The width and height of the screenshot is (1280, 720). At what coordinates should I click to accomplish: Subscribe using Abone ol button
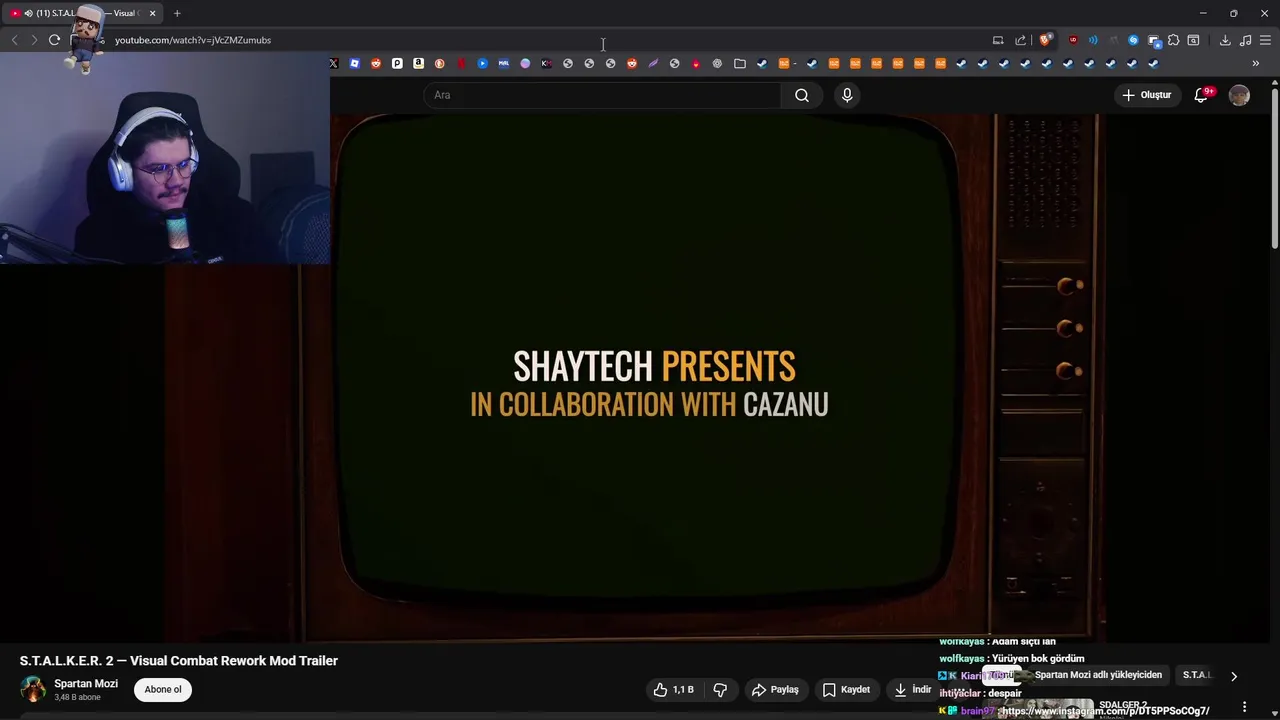pos(163,690)
